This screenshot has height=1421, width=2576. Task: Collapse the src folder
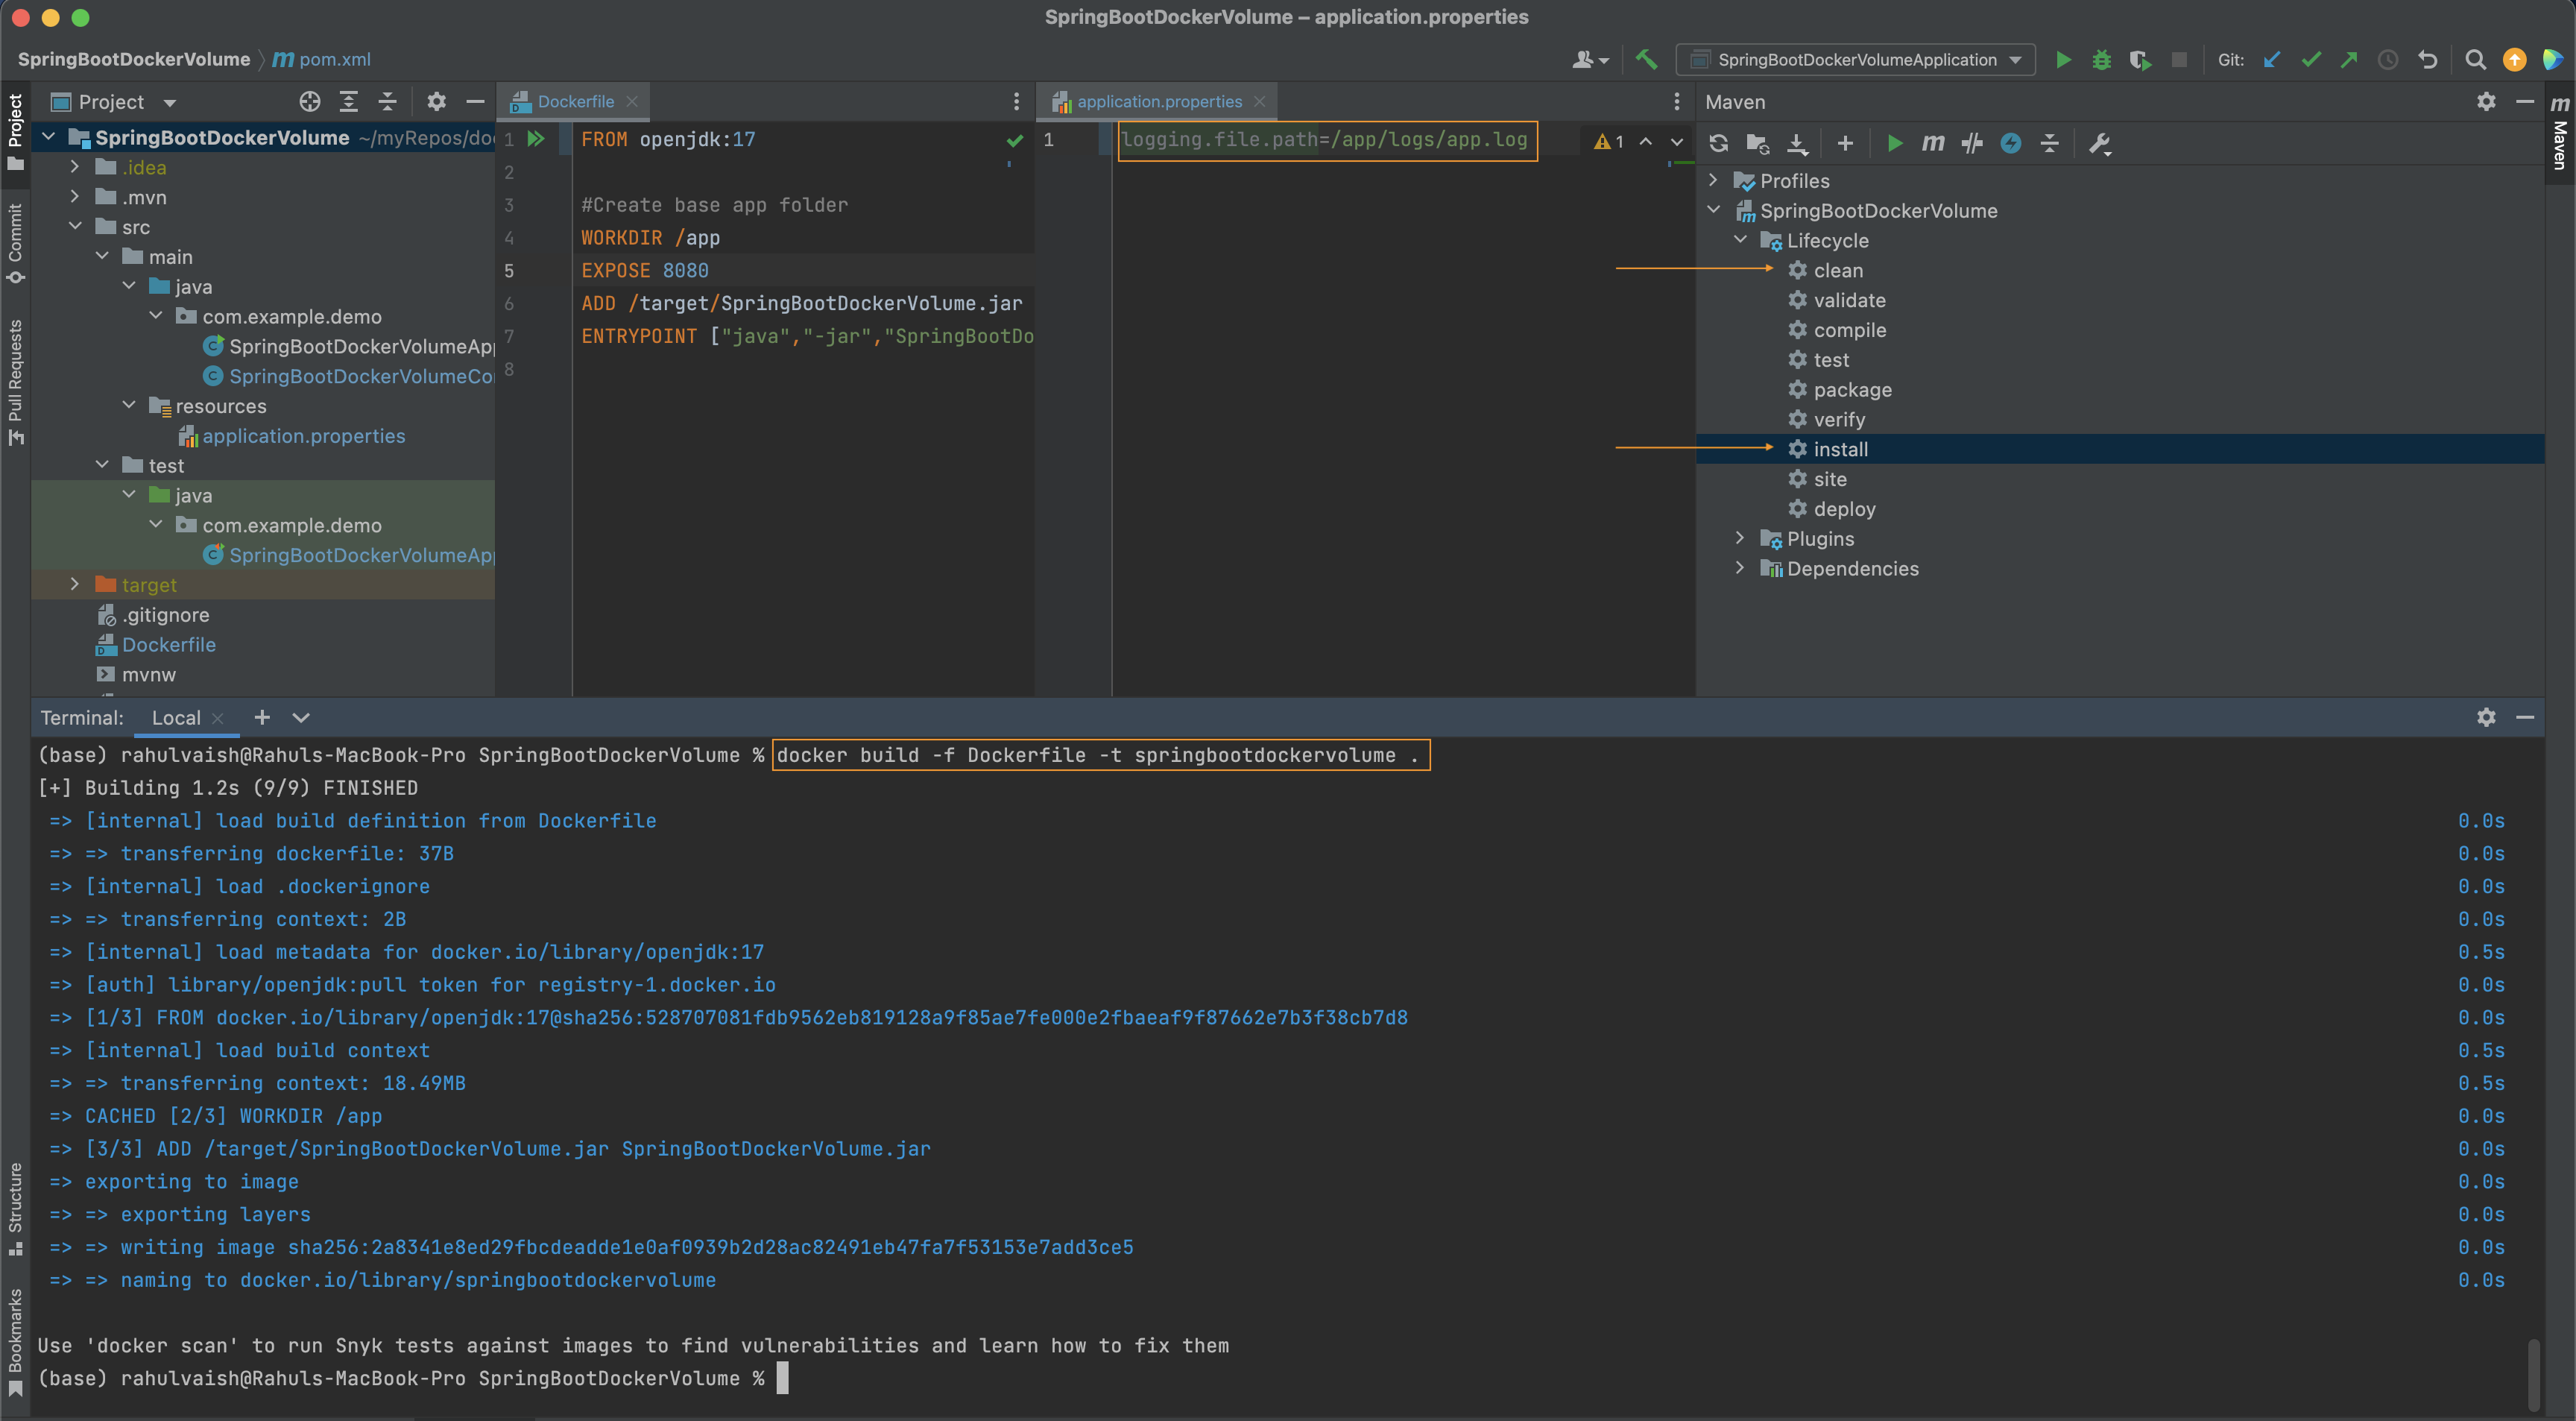(75, 227)
